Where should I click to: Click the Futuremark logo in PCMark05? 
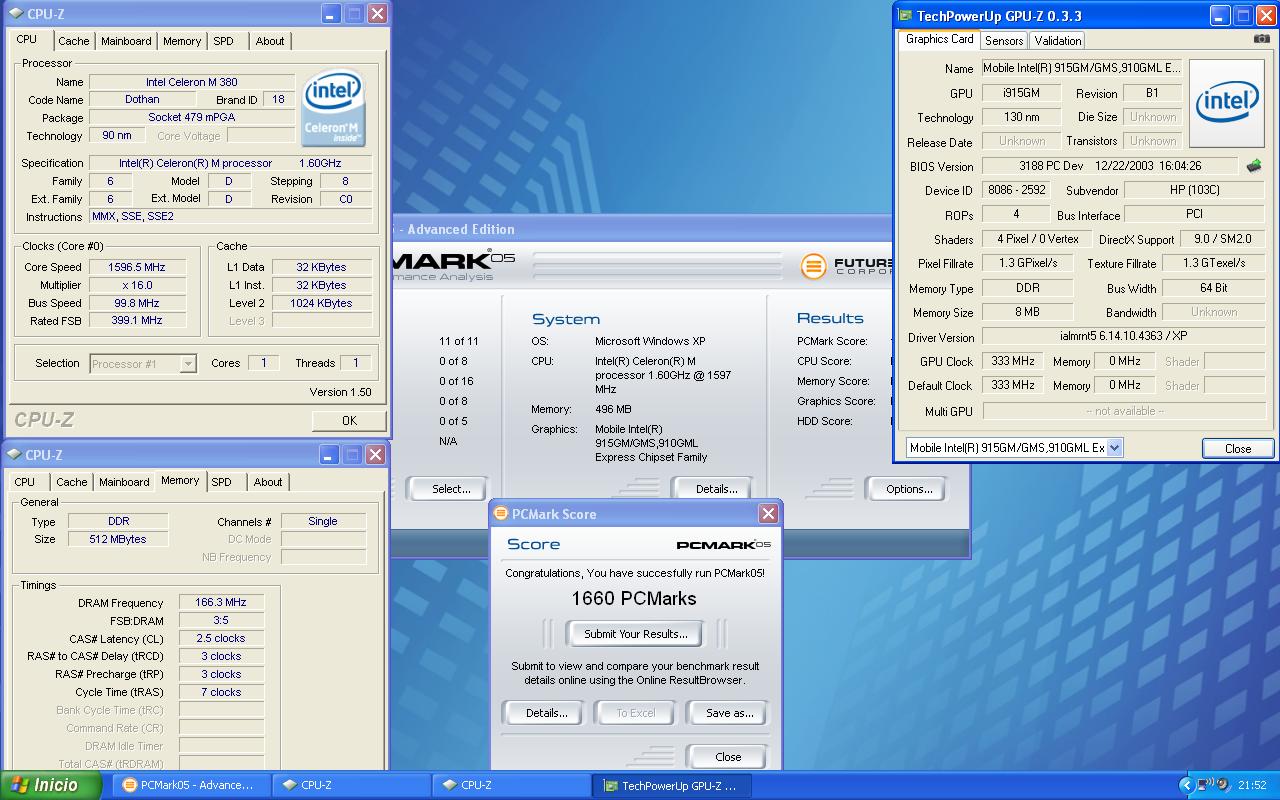click(x=846, y=266)
